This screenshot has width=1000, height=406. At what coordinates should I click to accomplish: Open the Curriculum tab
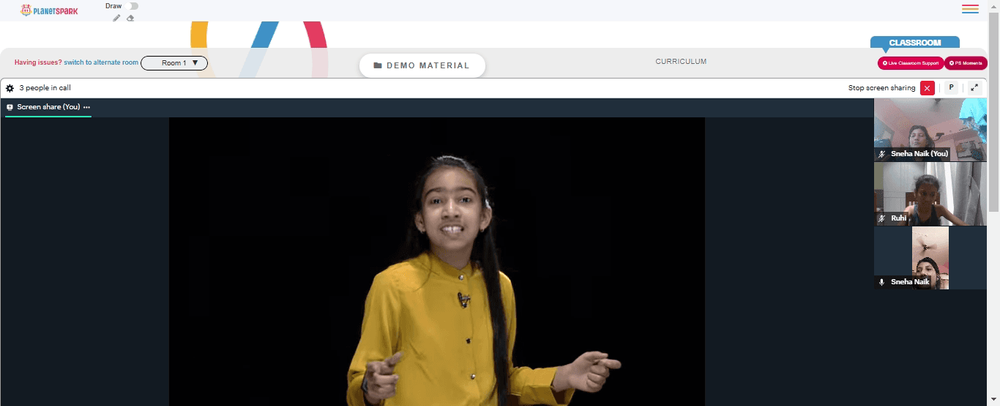pyautogui.click(x=680, y=62)
